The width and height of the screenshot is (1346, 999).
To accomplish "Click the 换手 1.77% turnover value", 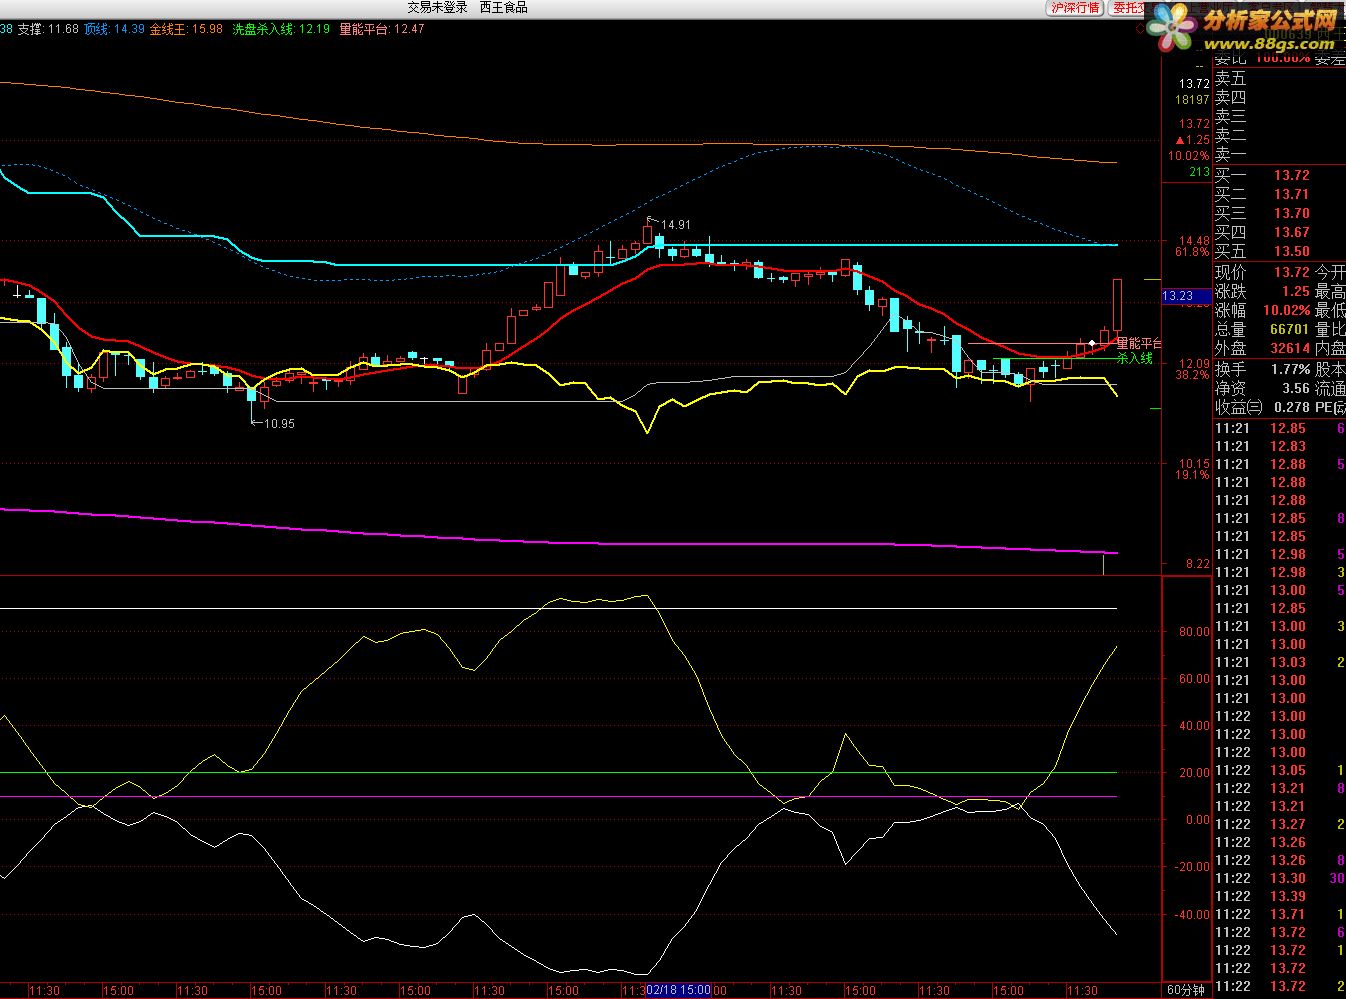I will pyautogui.click(x=1289, y=369).
